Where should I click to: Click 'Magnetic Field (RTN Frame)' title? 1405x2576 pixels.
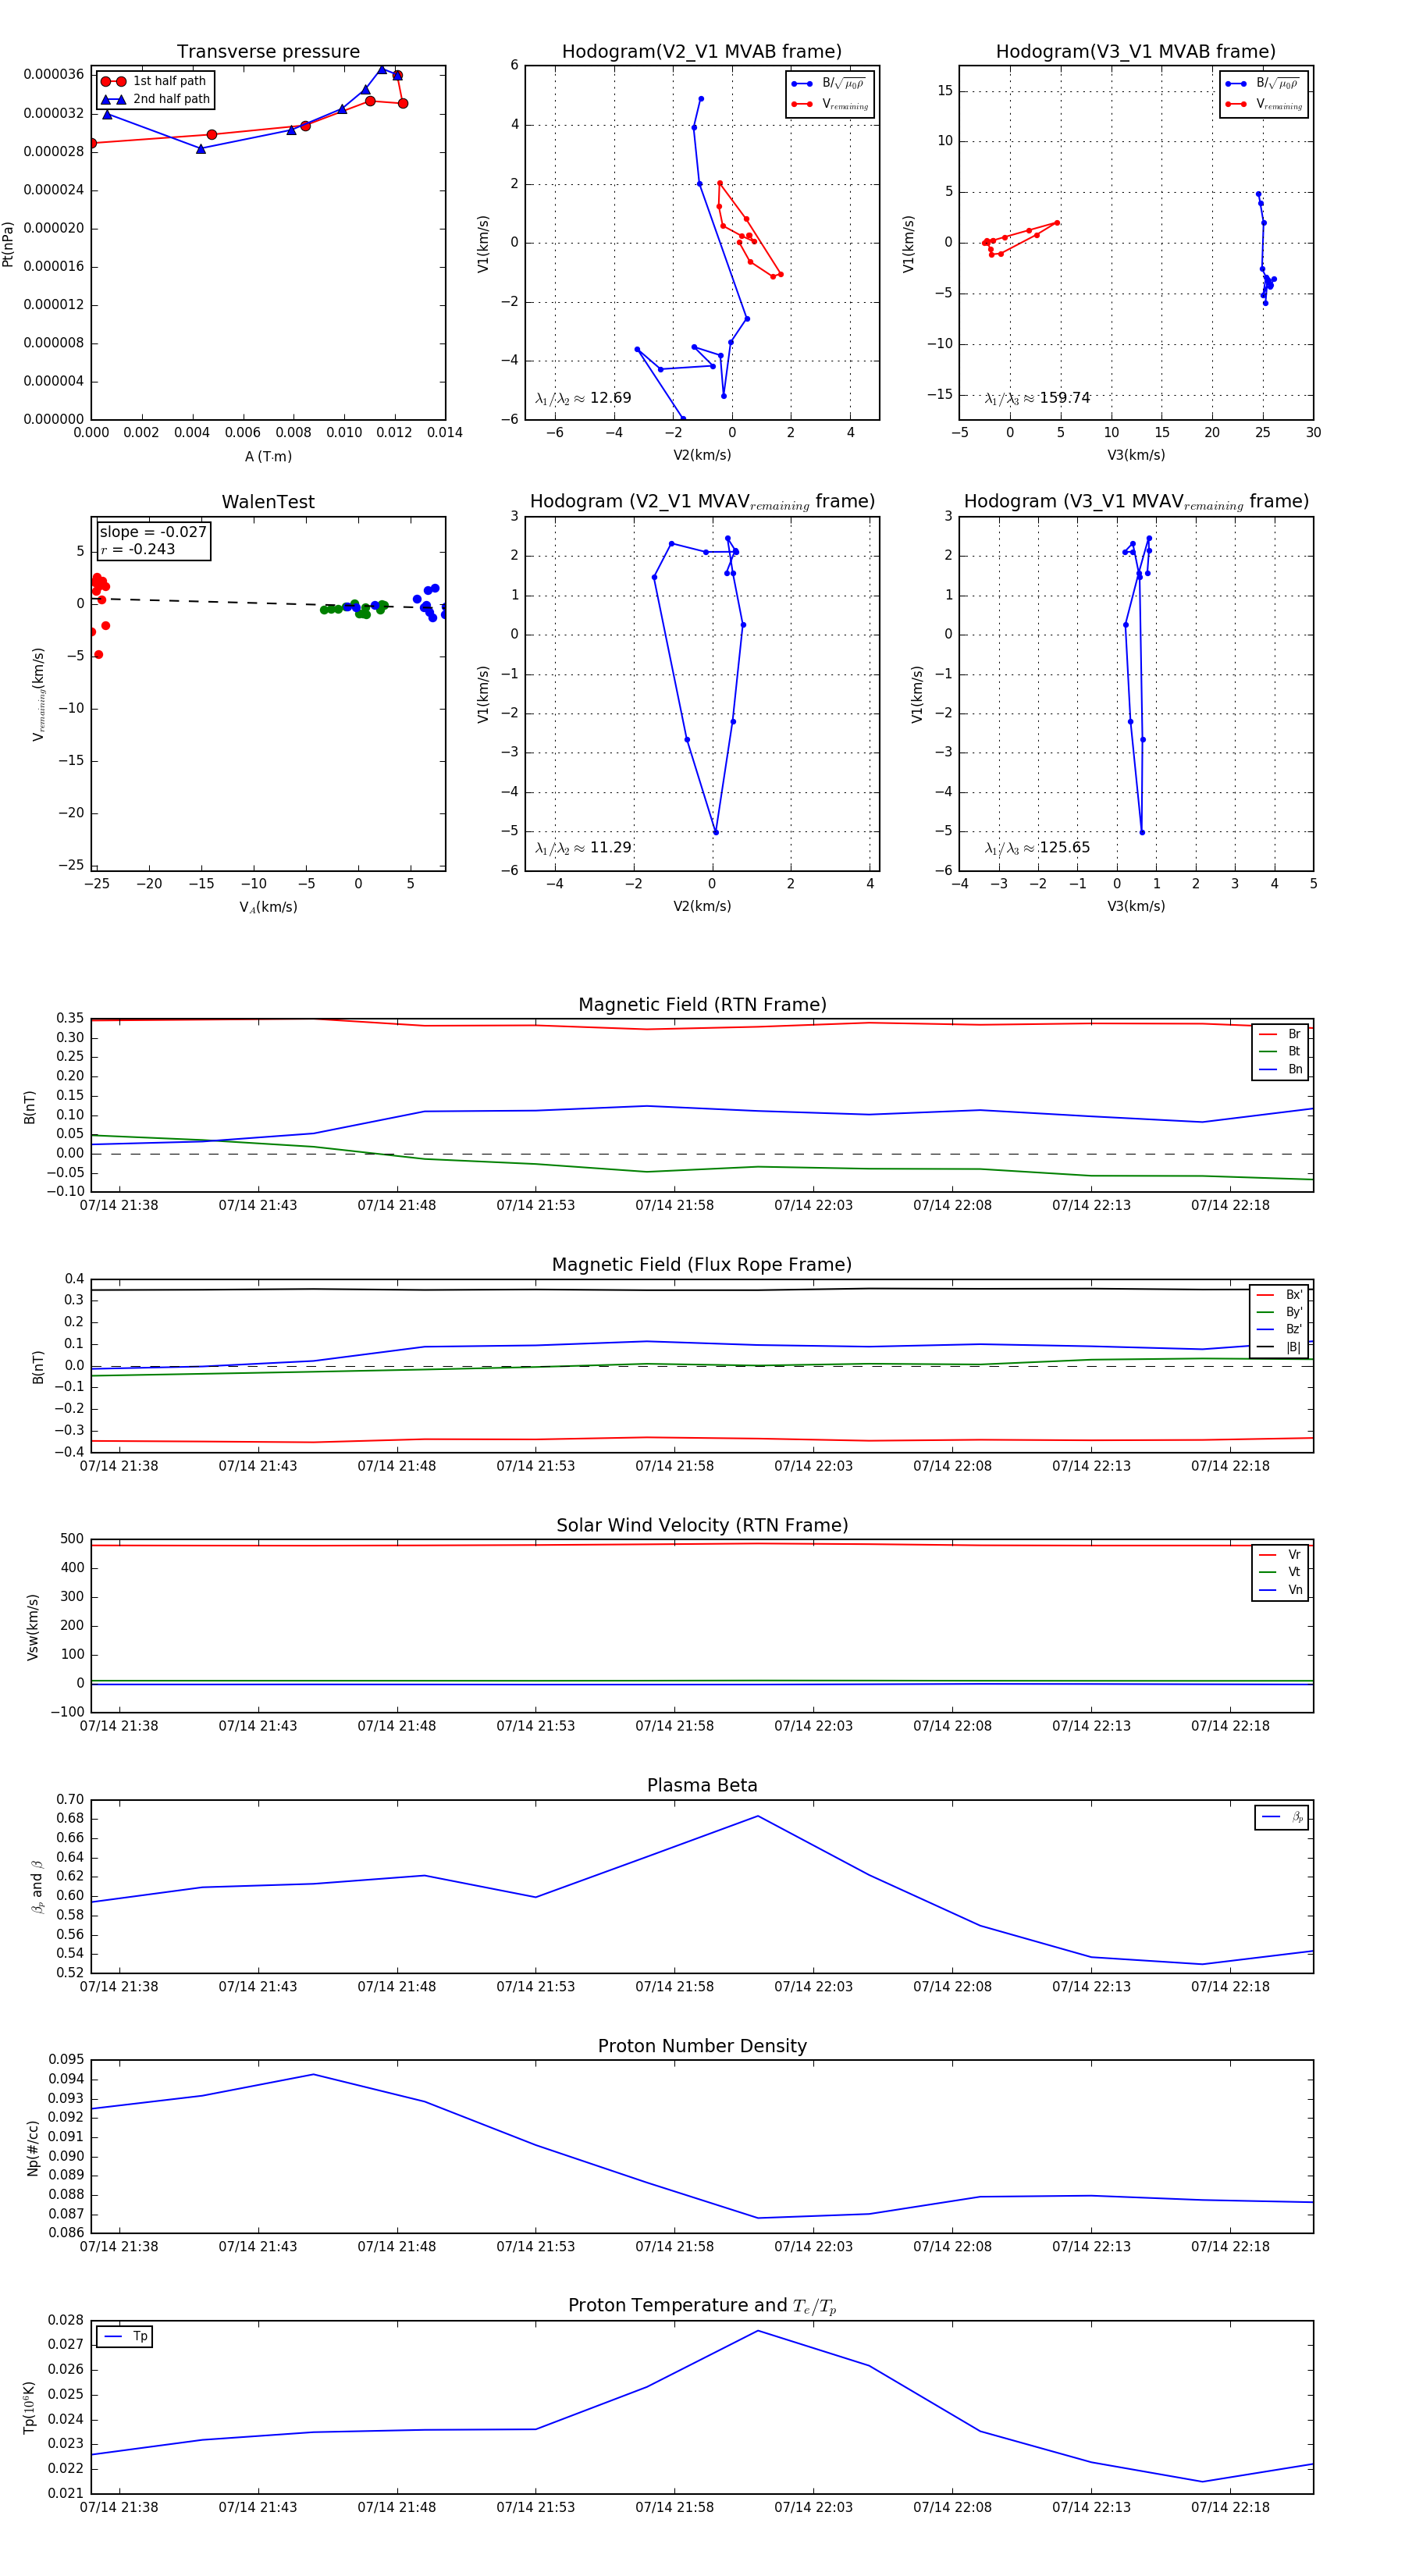click(x=702, y=1005)
